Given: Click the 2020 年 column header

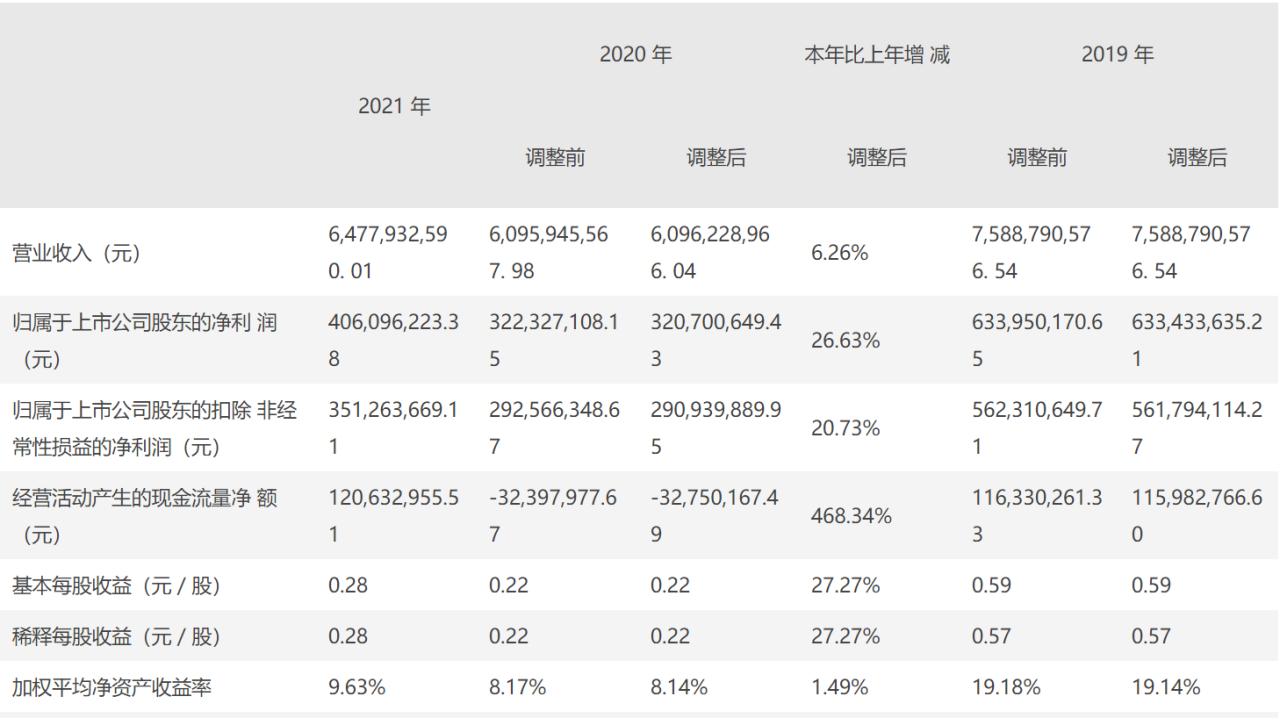Looking at the screenshot, I should click(635, 54).
